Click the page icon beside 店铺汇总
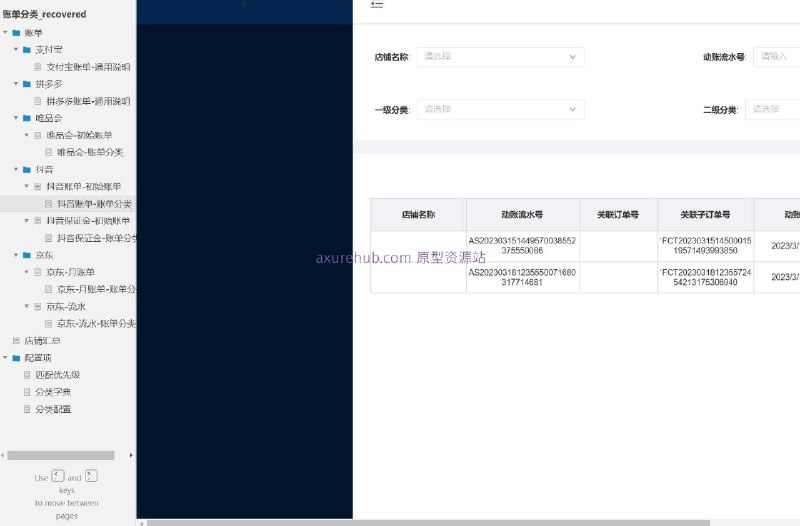This screenshot has height=526, width=800. [16, 341]
